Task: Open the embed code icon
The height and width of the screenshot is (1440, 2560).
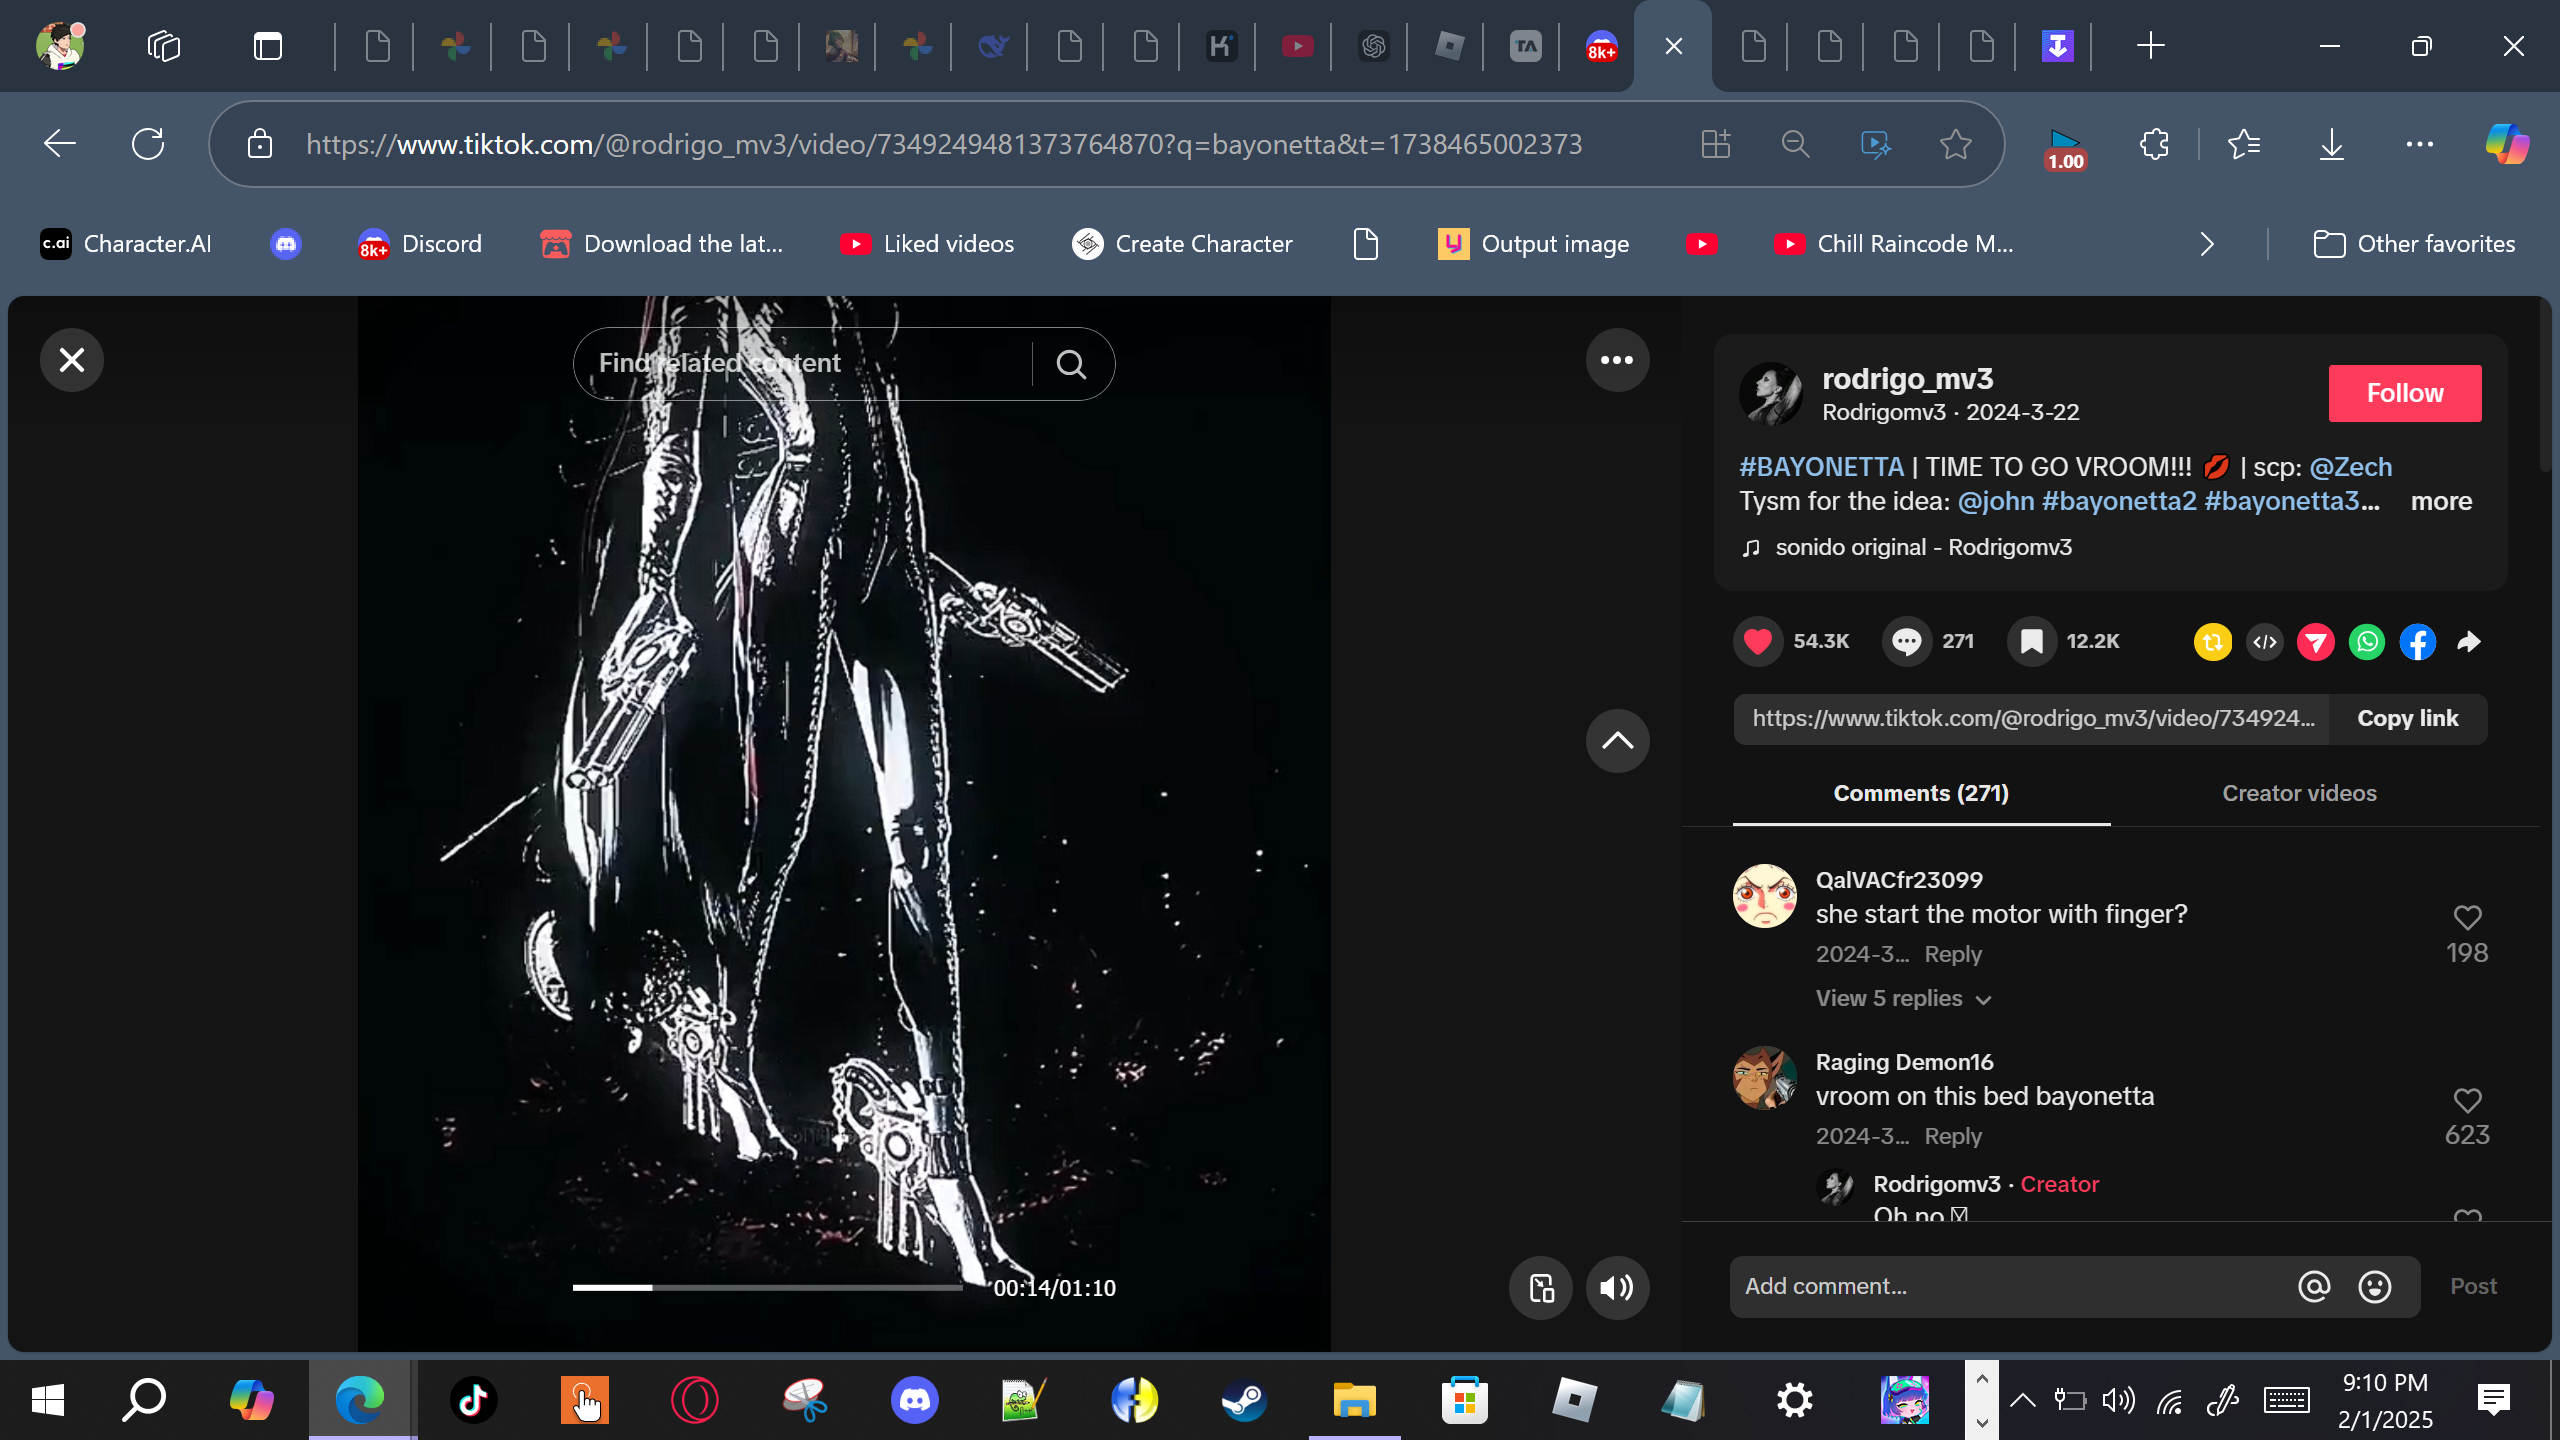Action: (2265, 641)
